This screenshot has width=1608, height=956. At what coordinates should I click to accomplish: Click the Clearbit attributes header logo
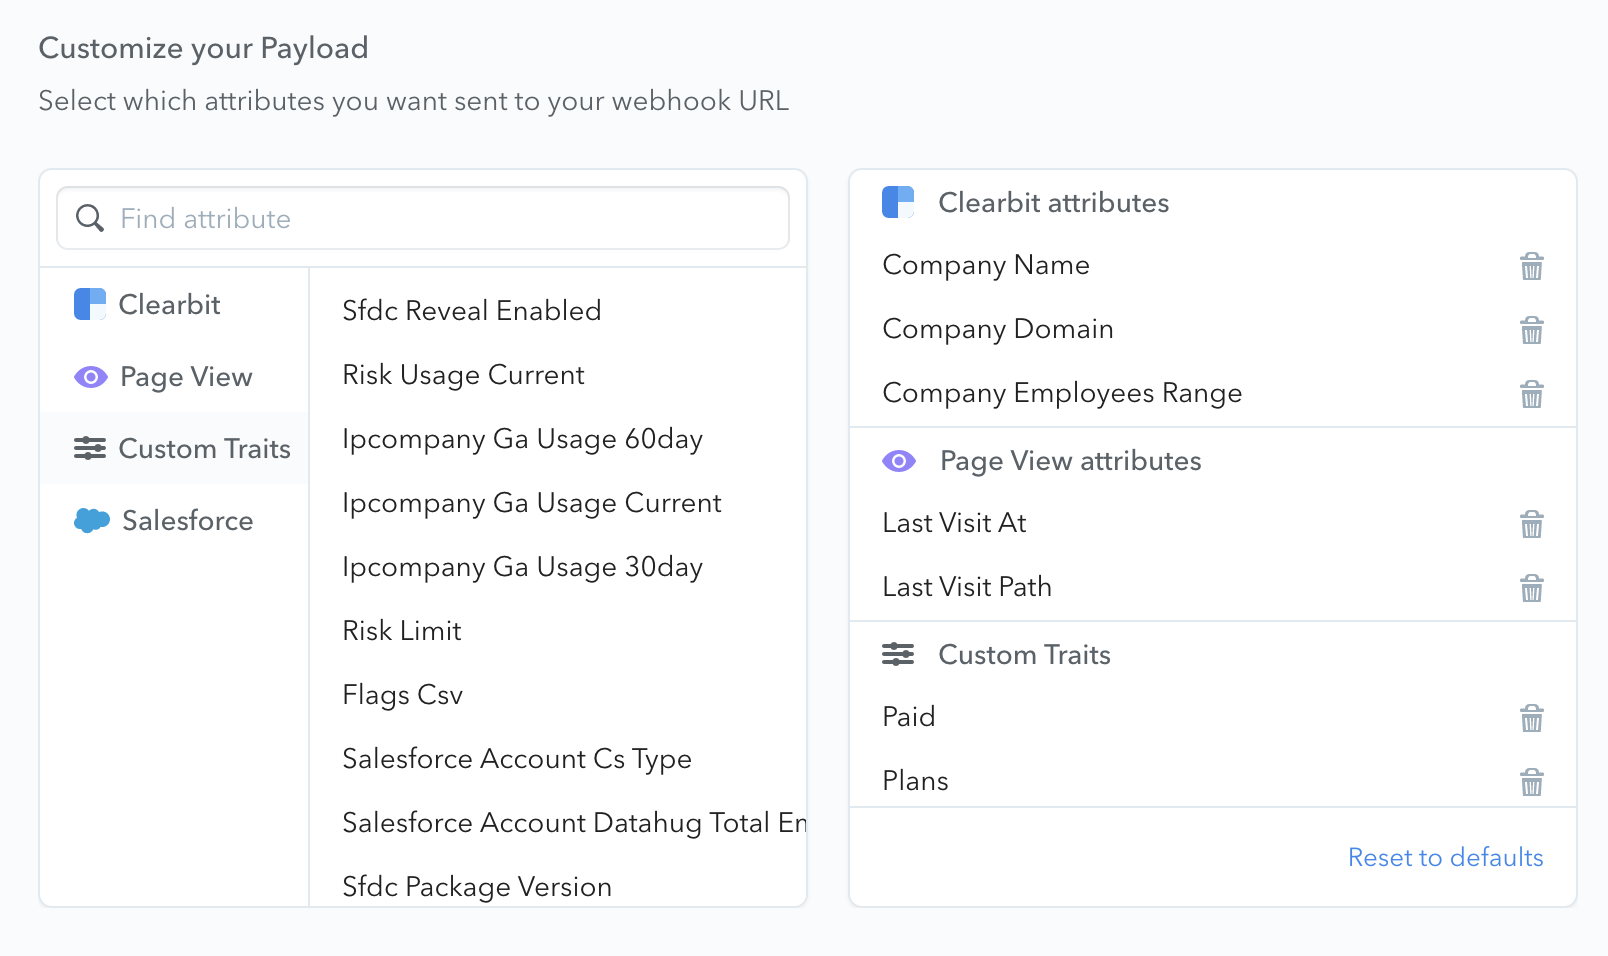tap(898, 202)
